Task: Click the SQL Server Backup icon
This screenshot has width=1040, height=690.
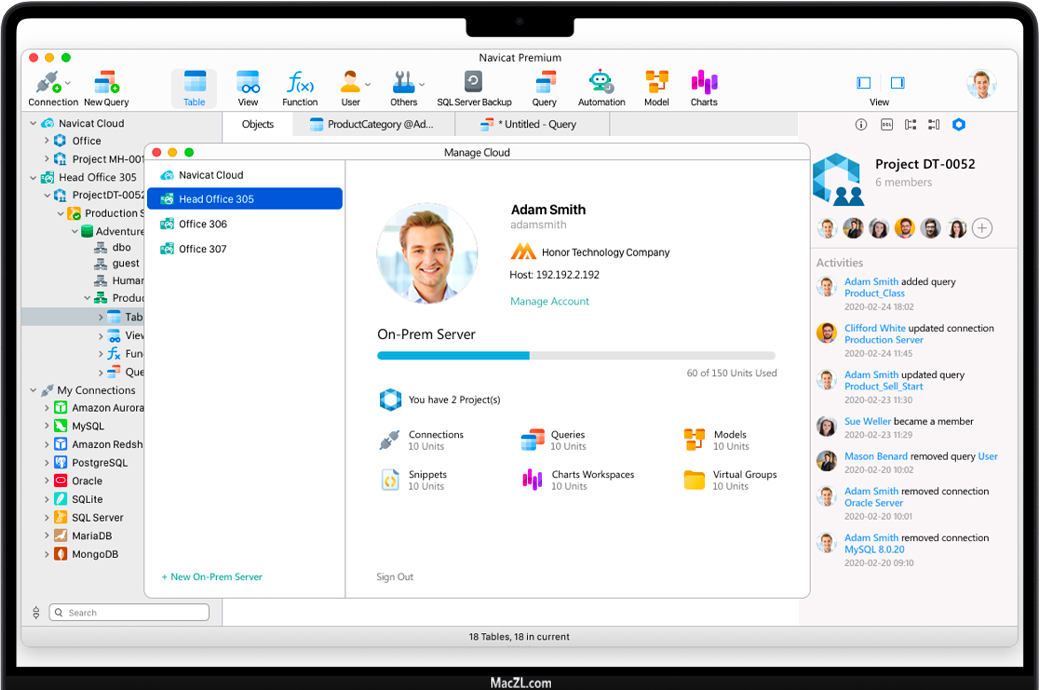Action: (474, 84)
